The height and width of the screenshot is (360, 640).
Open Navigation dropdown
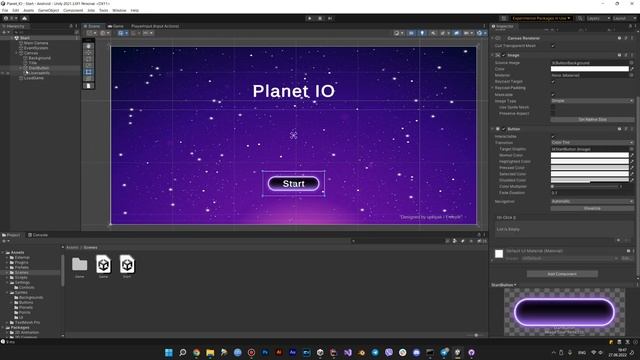(592, 202)
